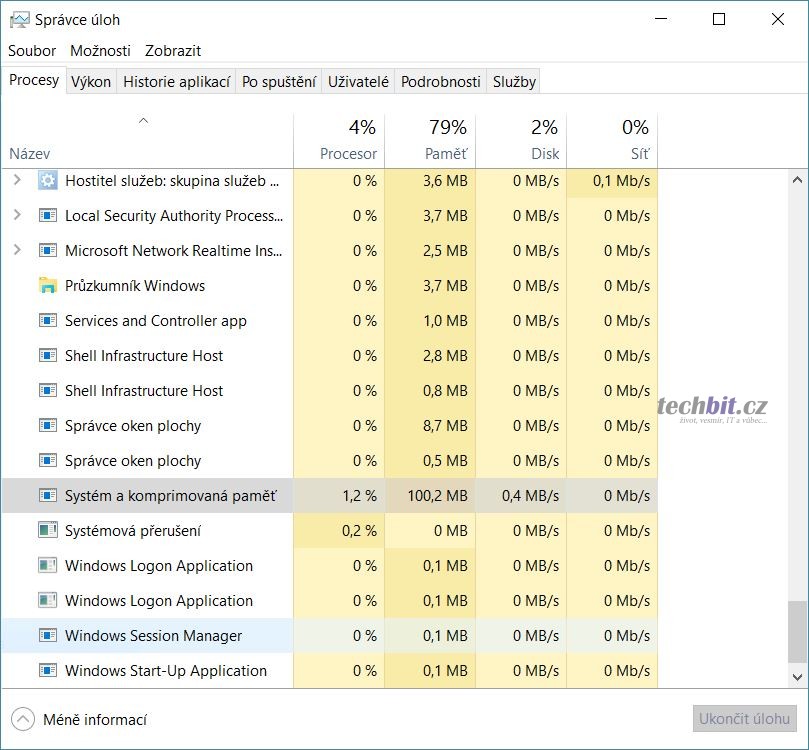Viewport: 809px width, 750px height.
Task: Click the Ukončit úlohu button
Action: 745,719
